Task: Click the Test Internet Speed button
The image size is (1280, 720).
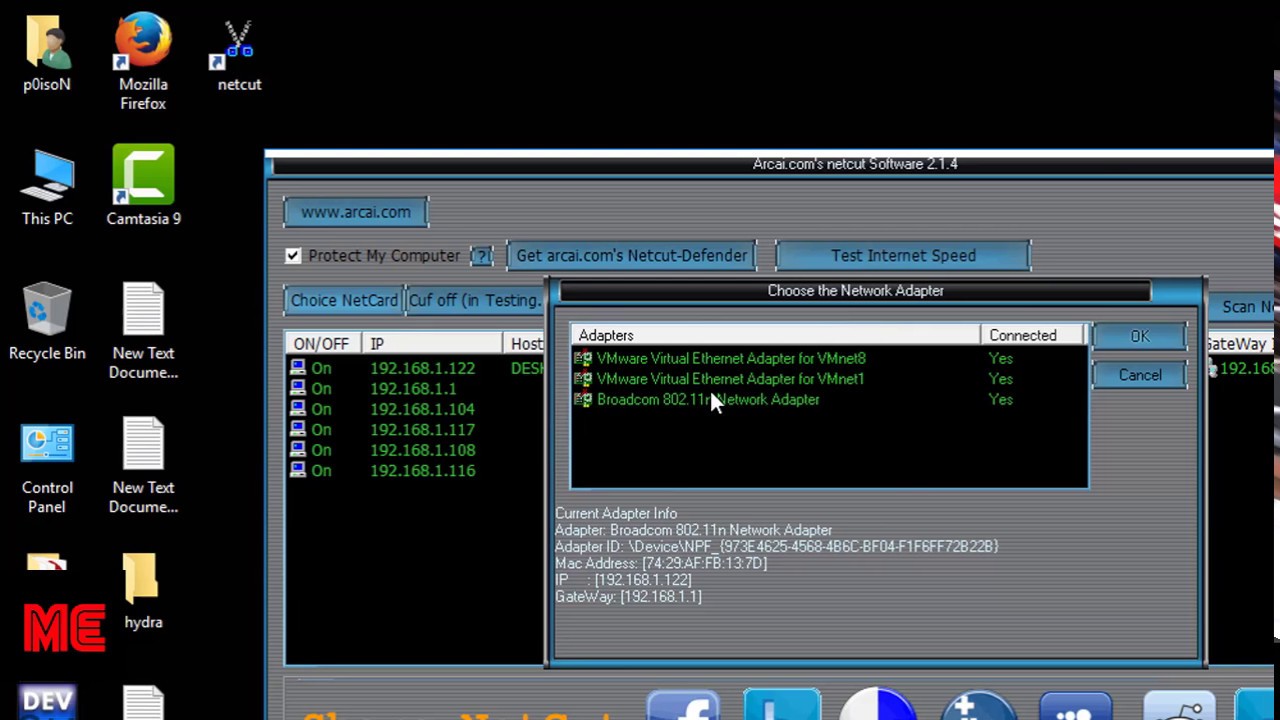Action: click(903, 256)
